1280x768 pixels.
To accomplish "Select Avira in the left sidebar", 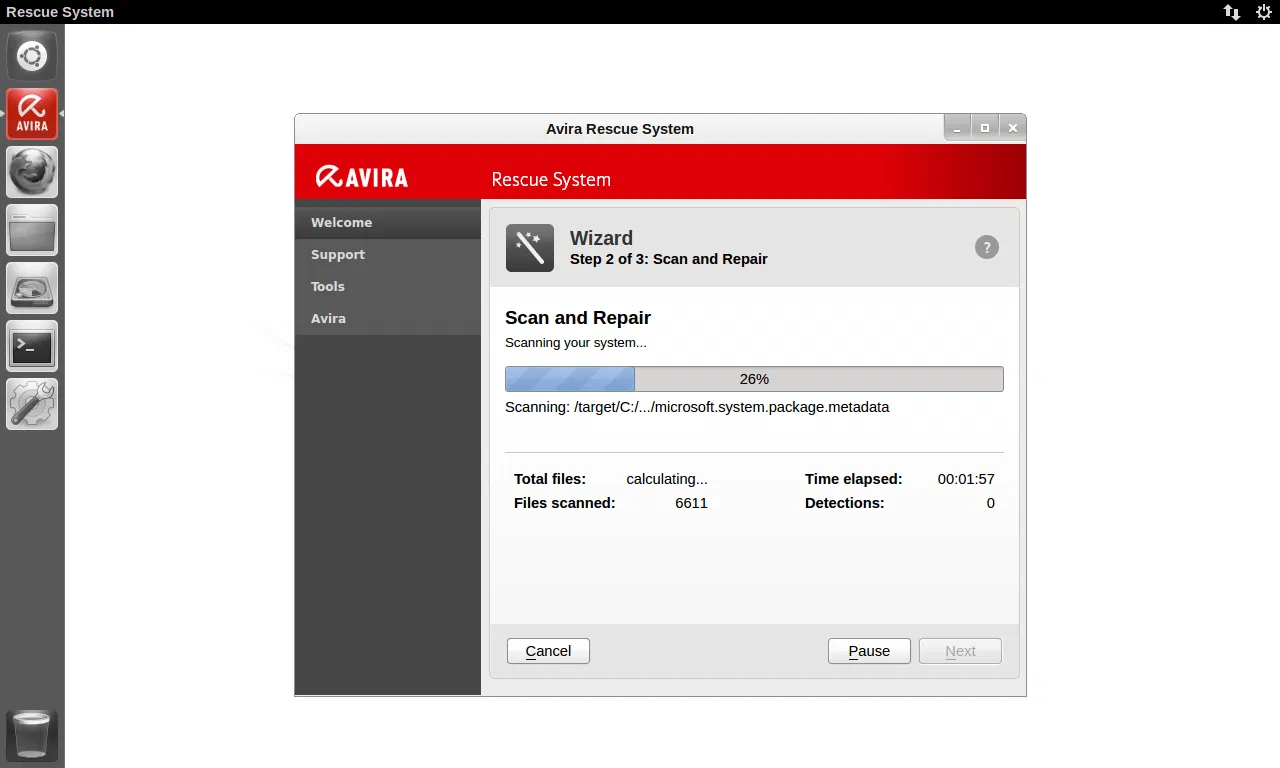I will pos(328,318).
